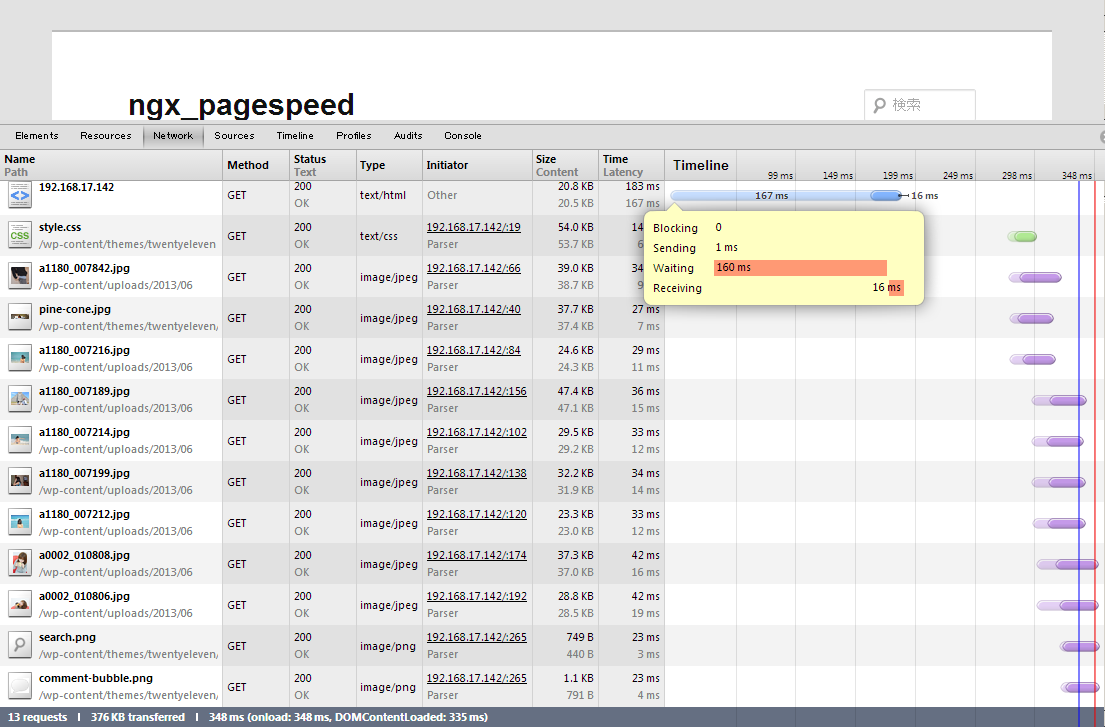Open the Audits tab
The height and width of the screenshot is (727, 1105).
click(408, 136)
